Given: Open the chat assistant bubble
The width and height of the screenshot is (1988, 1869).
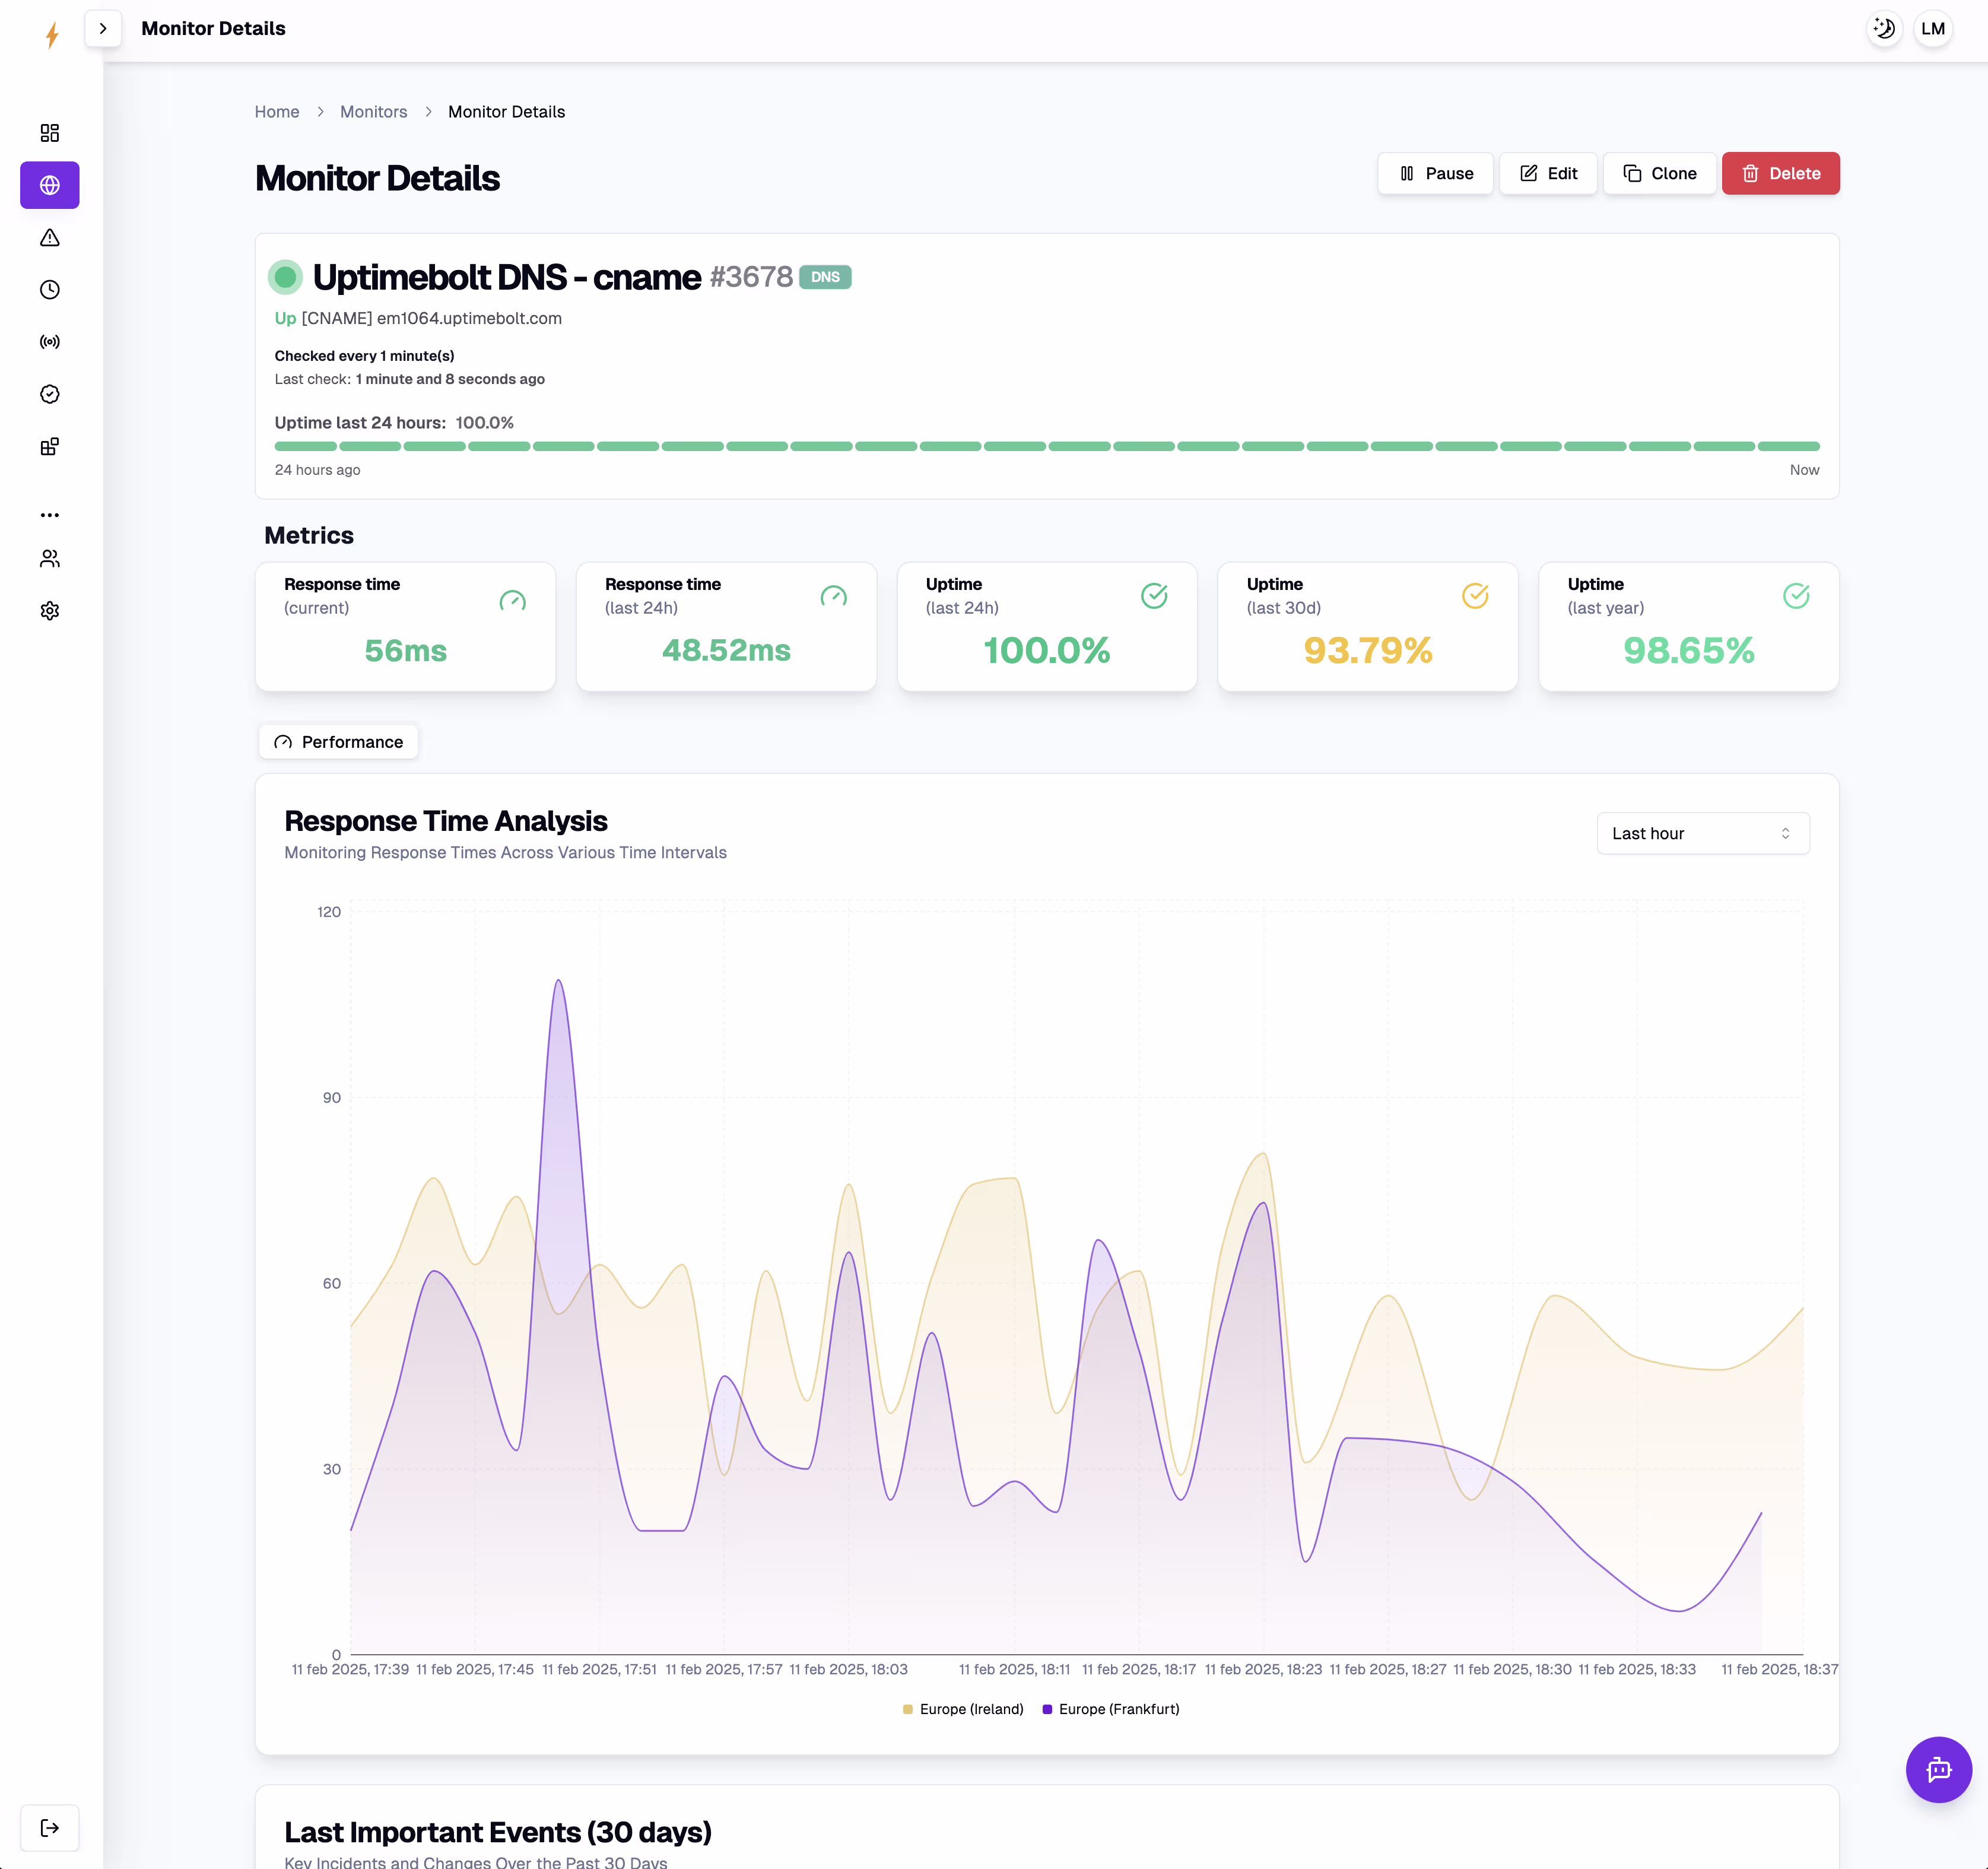Looking at the screenshot, I should click(1938, 1769).
